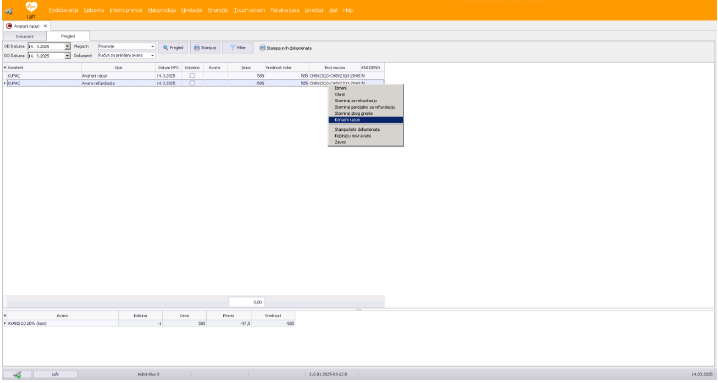Select the first KUPAC Avansni račun row
Image resolution: width=718 pixels, height=383 pixels.
(x=193, y=76)
